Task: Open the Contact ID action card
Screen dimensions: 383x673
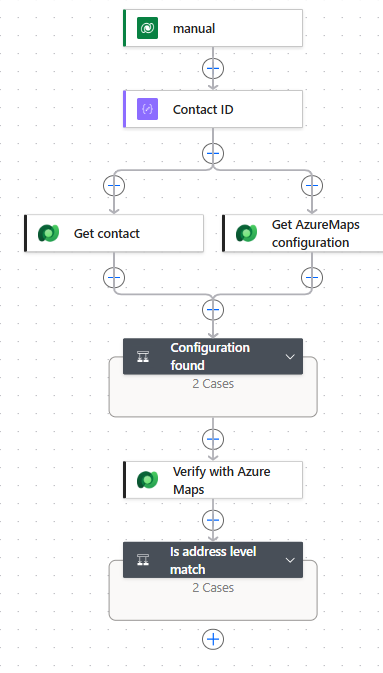Action: click(x=213, y=109)
